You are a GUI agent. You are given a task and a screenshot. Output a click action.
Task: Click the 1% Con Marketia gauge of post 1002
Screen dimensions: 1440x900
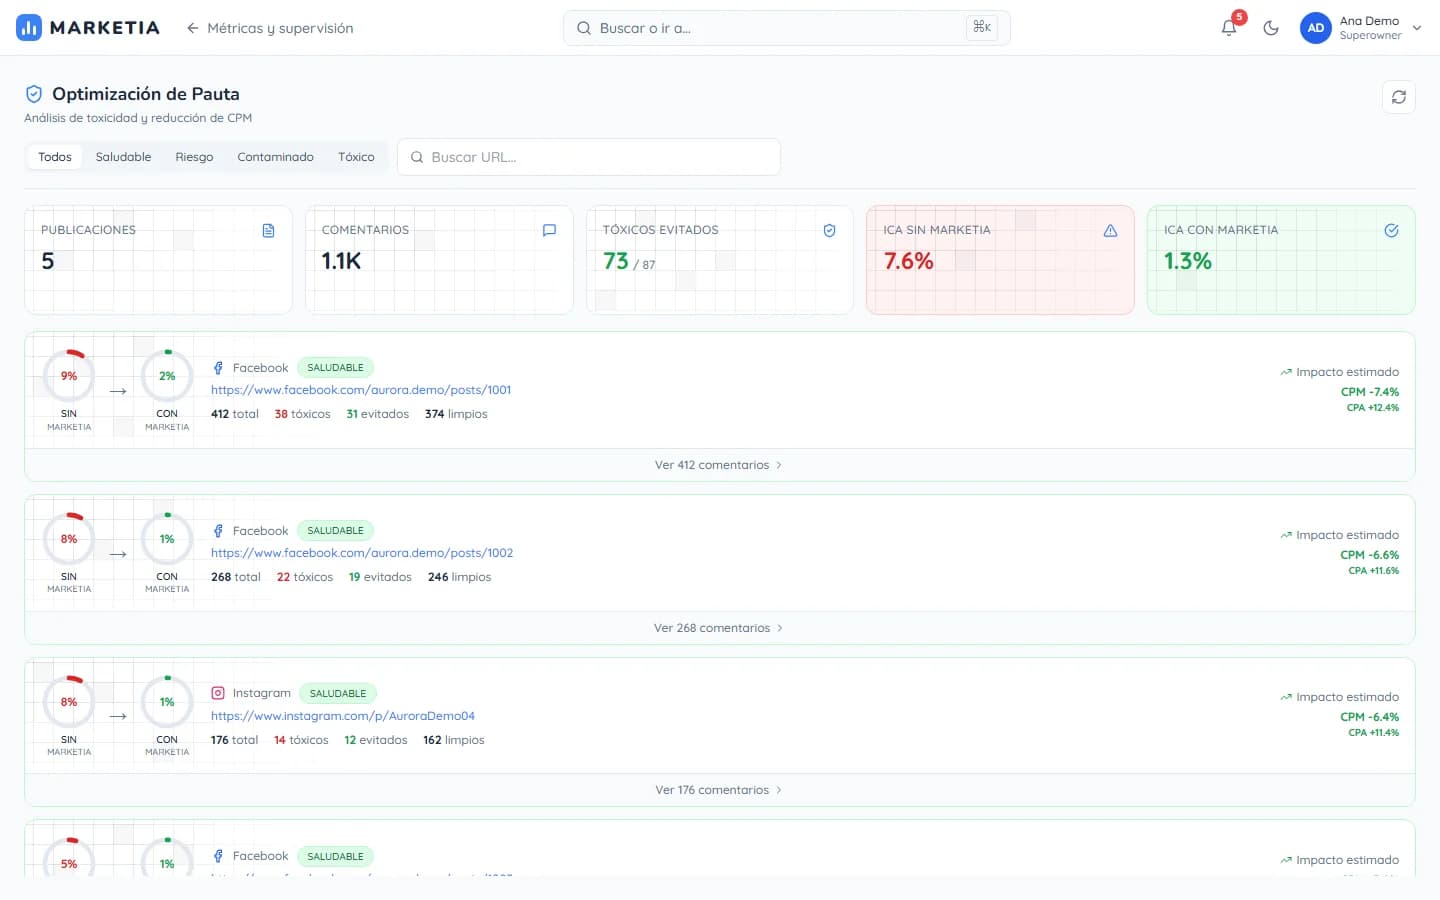click(x=167, y=539)
